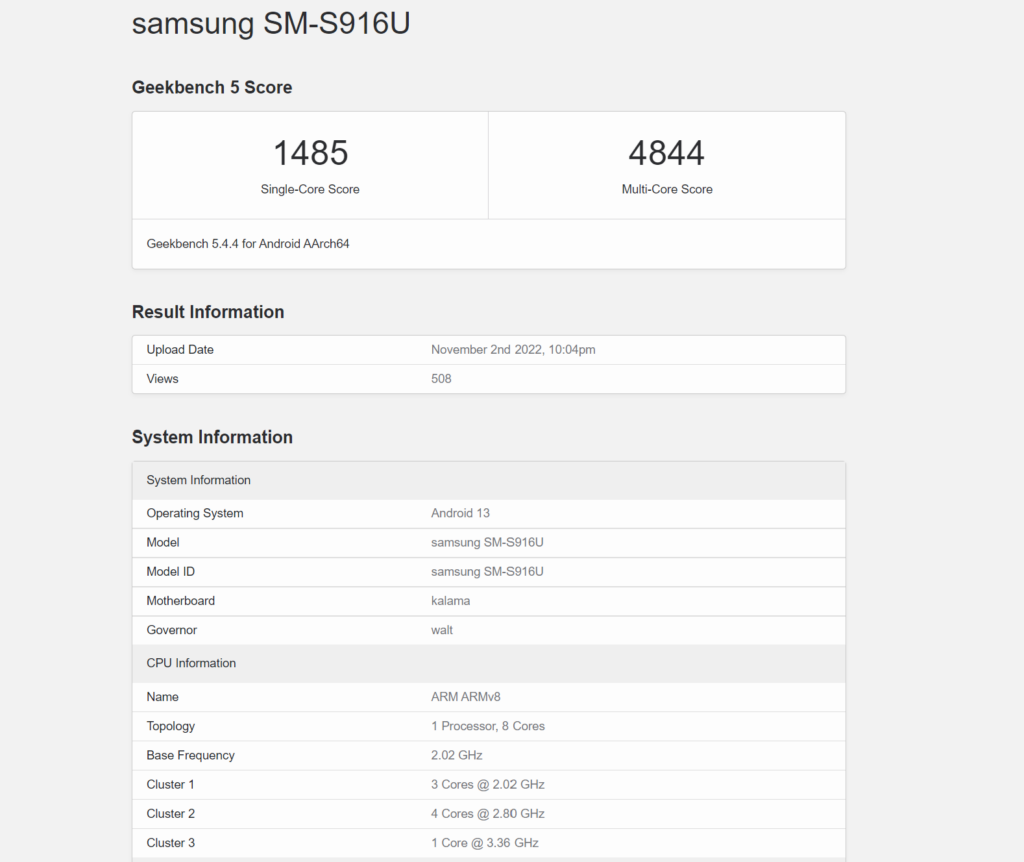
Task: Click the Model ID row label
Action: 170,571
